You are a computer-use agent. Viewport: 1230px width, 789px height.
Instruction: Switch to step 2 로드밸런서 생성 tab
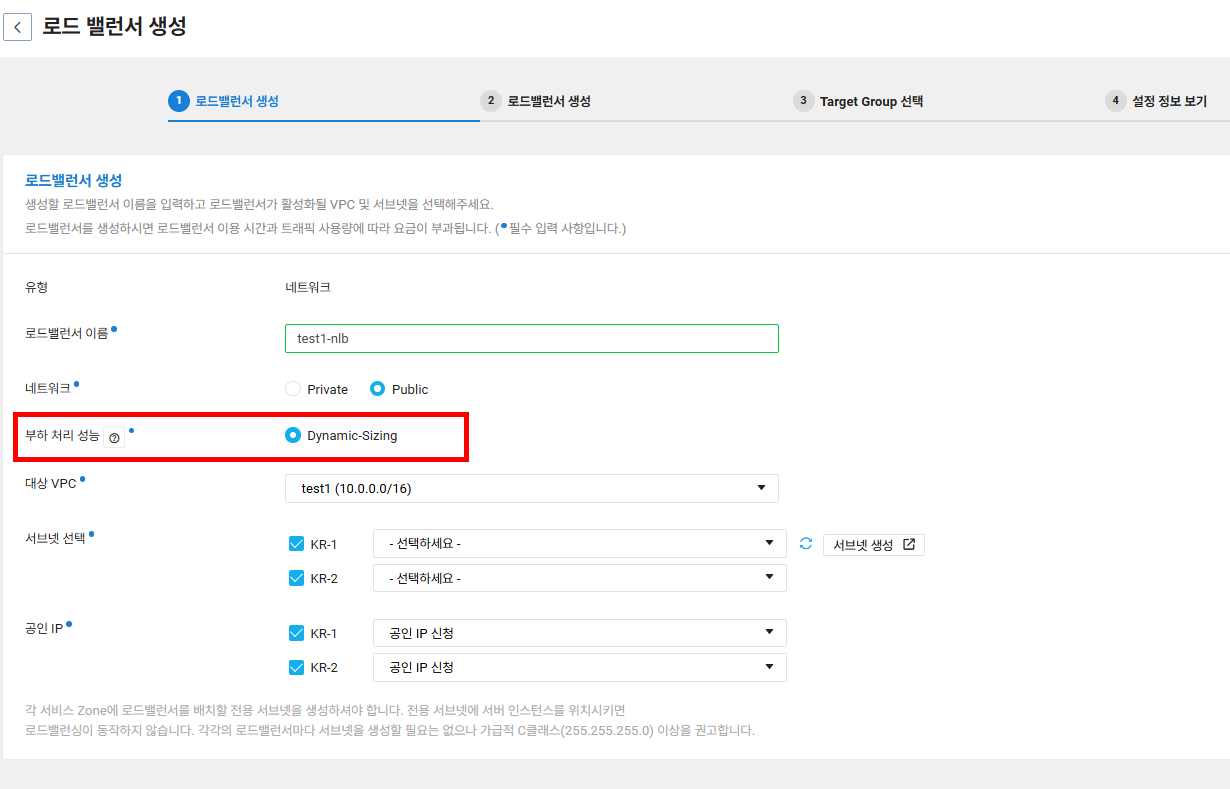point(549,101)
